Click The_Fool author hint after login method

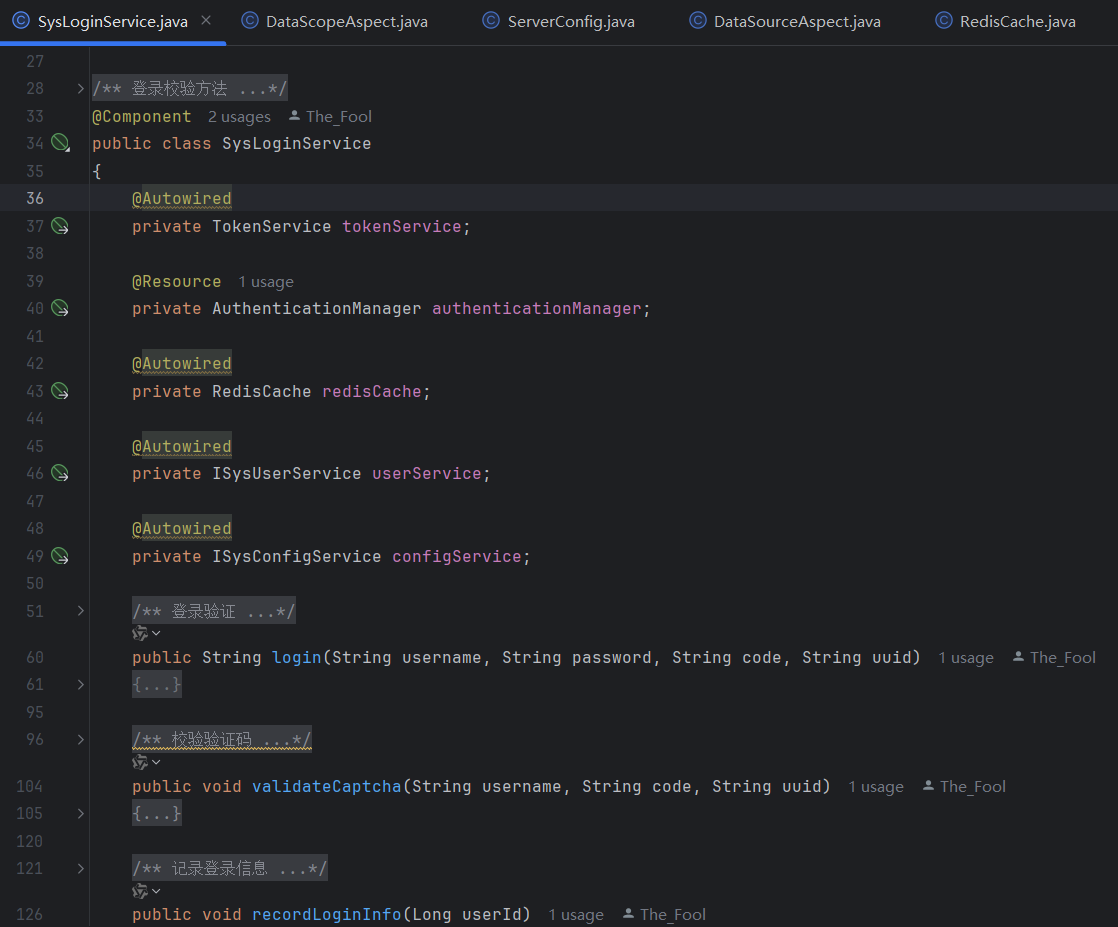[x=1055, y=658]
